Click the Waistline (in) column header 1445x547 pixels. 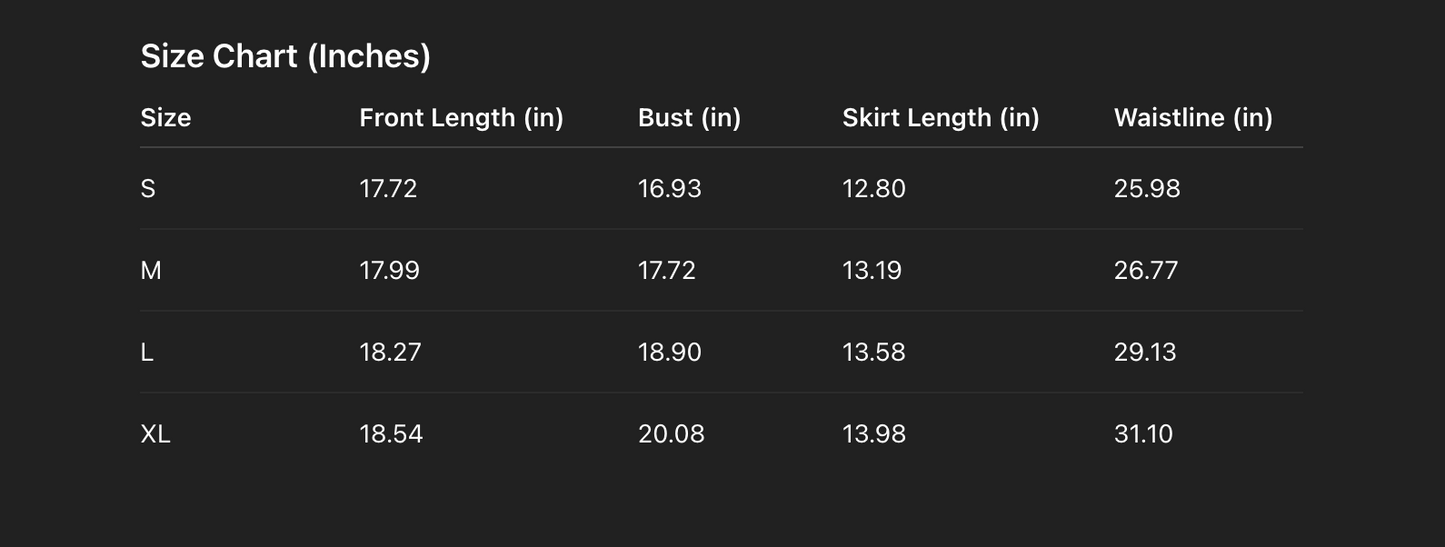[x=1192, y=118]
